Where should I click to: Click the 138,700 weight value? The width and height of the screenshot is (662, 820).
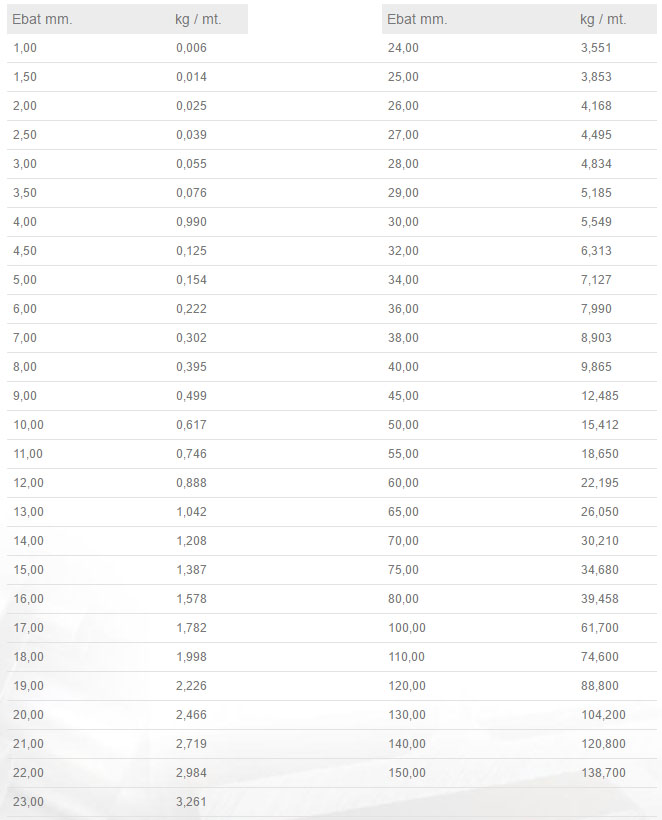pos(603,773)
